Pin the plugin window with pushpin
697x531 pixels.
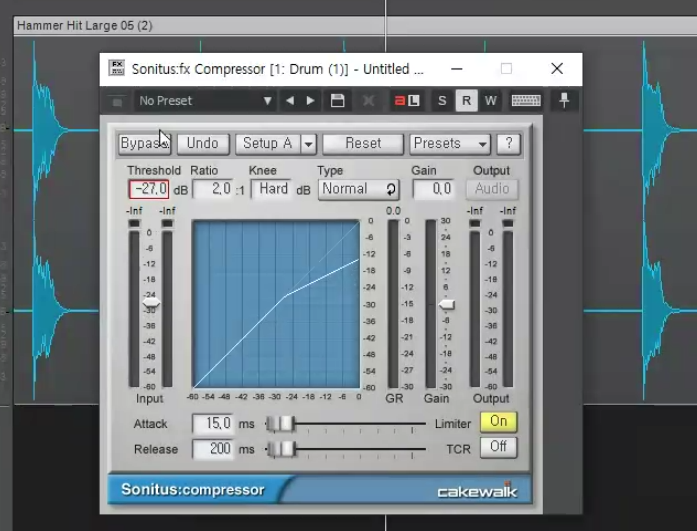point(564,100)
